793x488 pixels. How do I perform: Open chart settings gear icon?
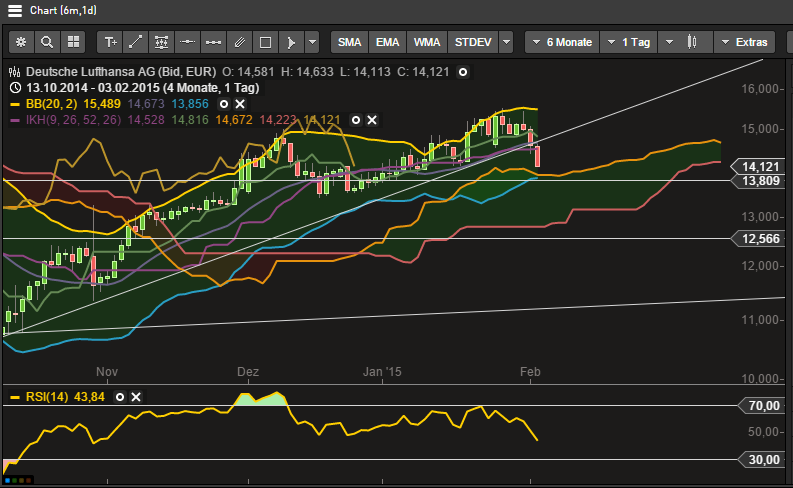click(21, 42)
